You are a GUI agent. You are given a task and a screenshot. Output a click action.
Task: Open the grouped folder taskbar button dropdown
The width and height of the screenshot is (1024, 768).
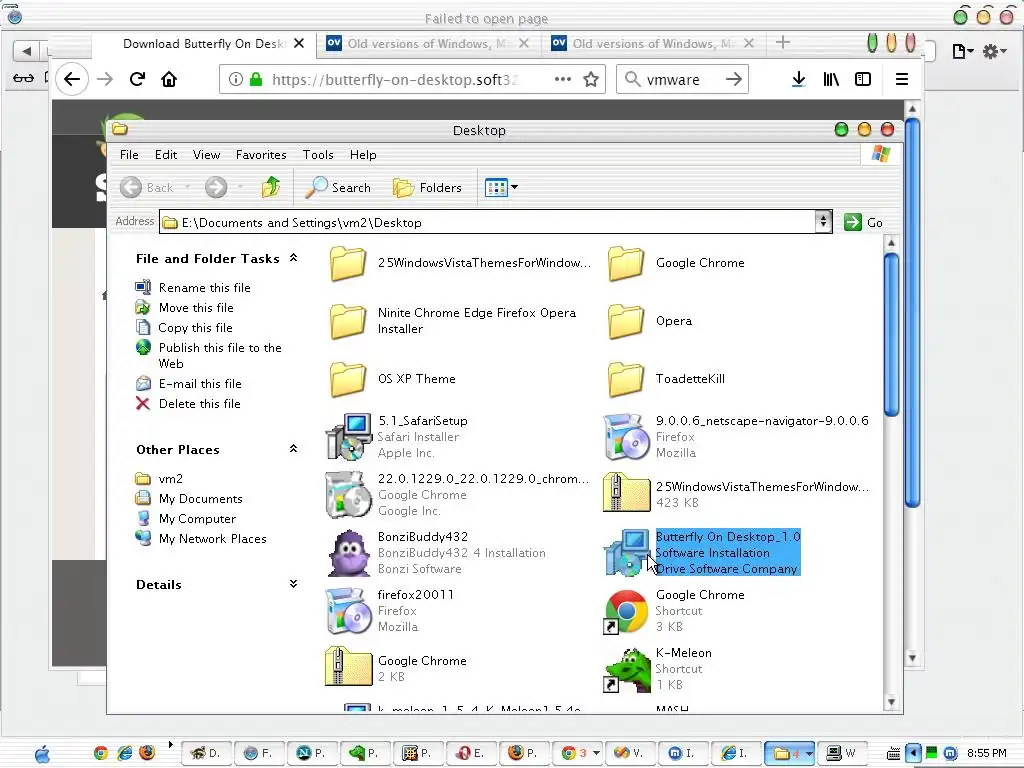809,753
